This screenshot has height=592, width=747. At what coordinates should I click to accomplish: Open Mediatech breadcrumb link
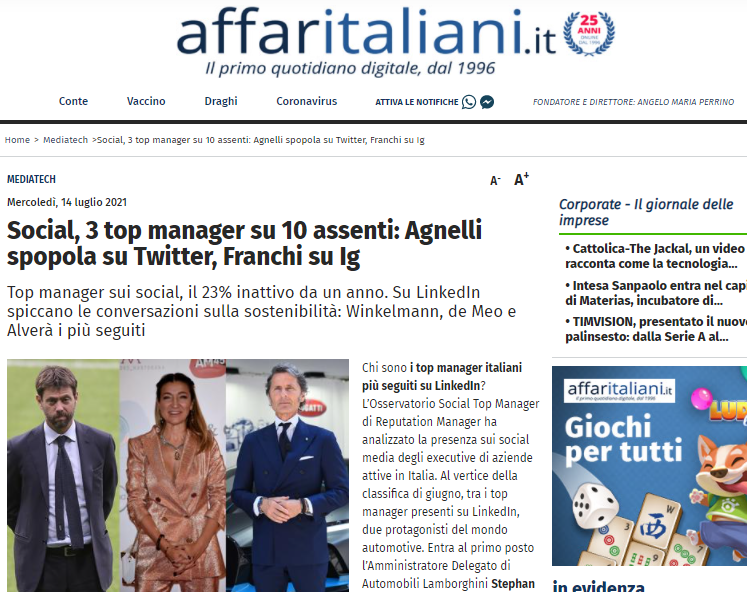65,140
